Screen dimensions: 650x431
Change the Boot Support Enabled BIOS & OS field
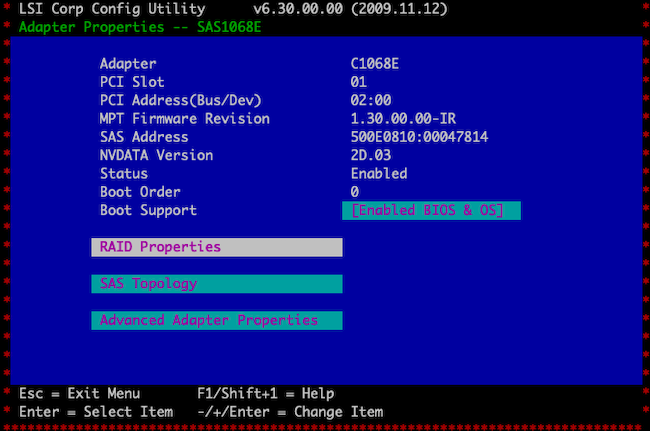[431, 211]
